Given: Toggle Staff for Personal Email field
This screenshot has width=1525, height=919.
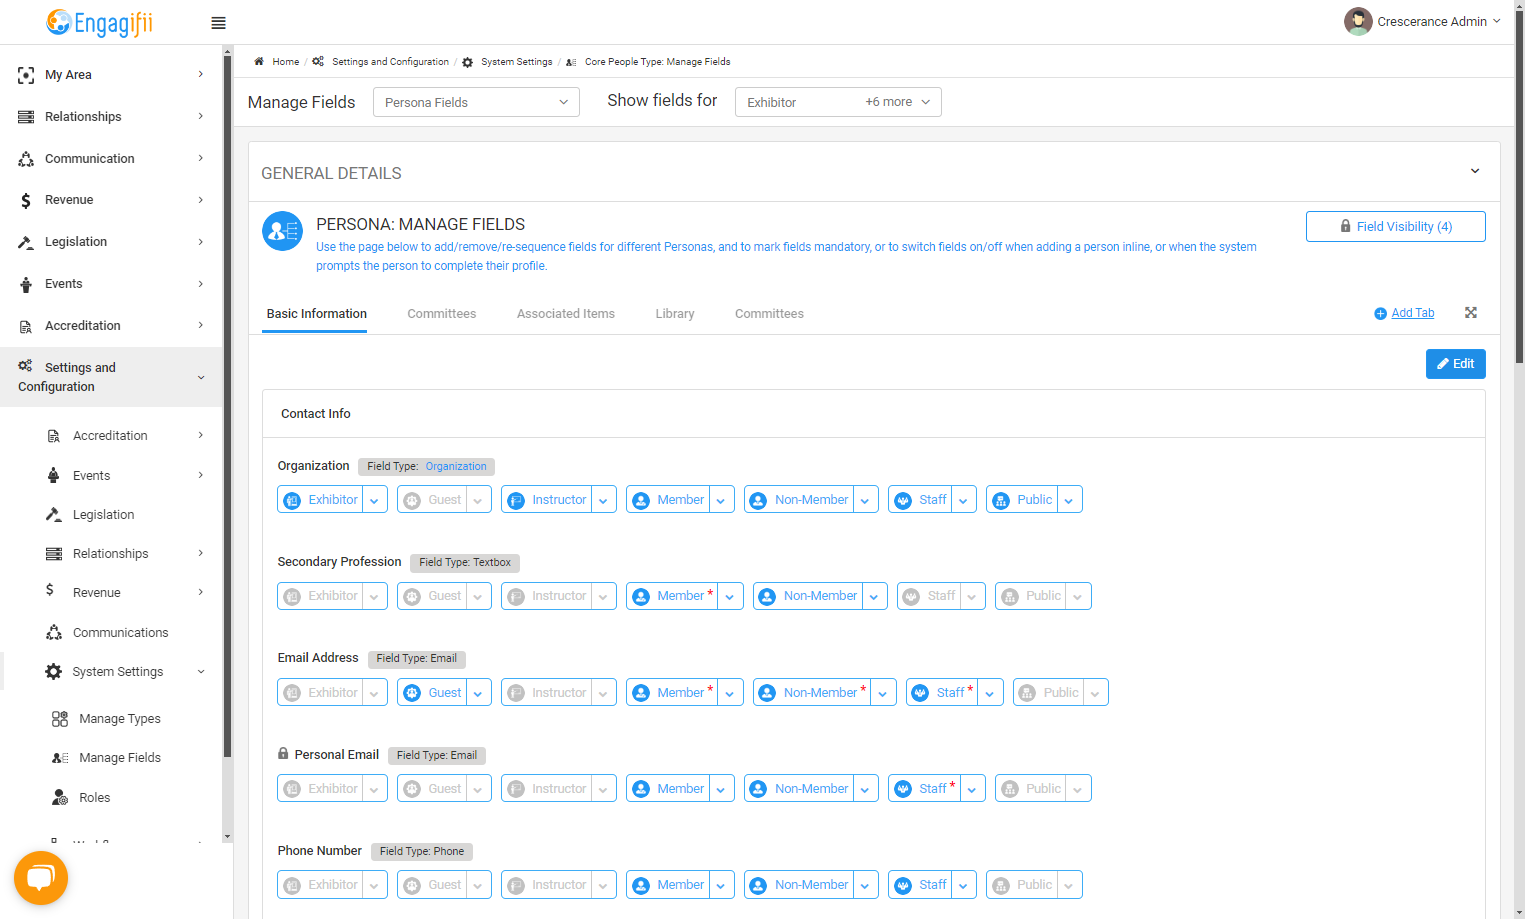Looking at the screenshot, I should pyautogui.click(x=924, y=788).
